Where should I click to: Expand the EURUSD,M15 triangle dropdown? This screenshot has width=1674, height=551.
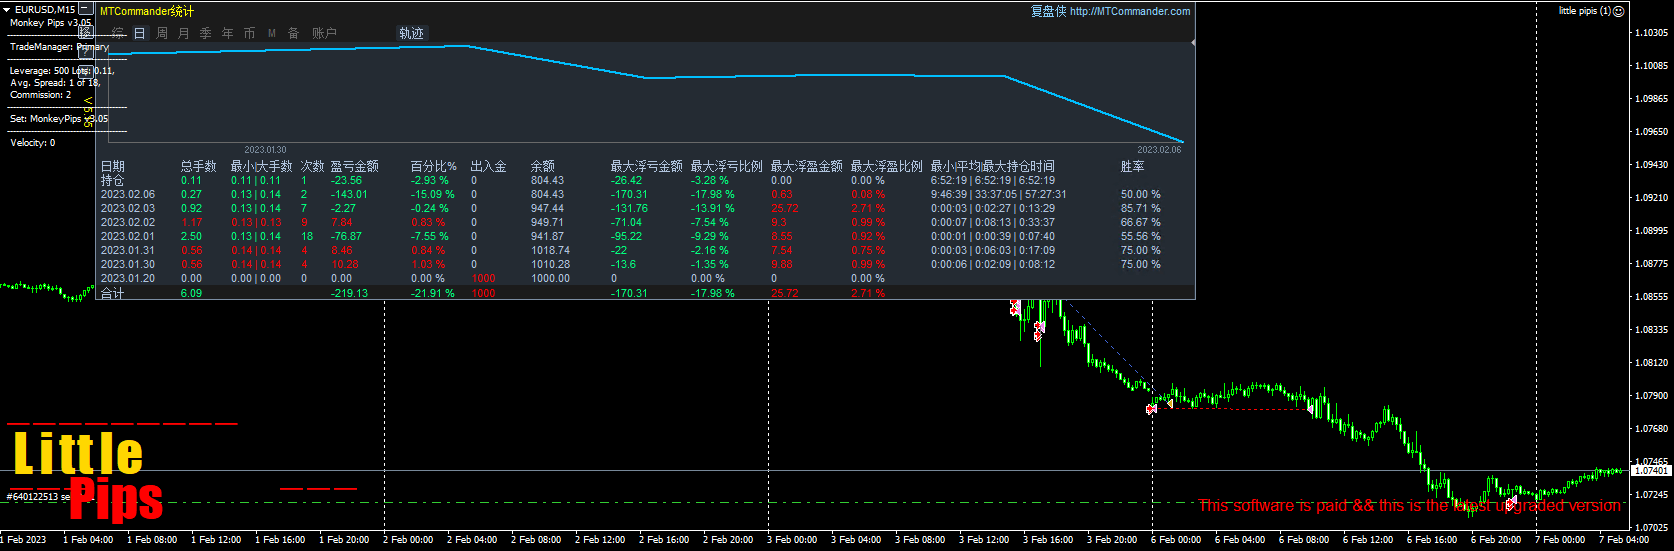[x=7, y=9]
